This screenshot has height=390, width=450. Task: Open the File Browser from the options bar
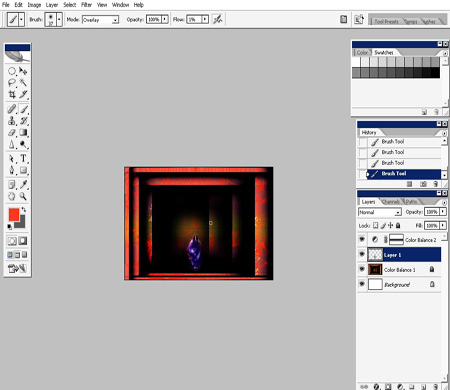[343, 19]
